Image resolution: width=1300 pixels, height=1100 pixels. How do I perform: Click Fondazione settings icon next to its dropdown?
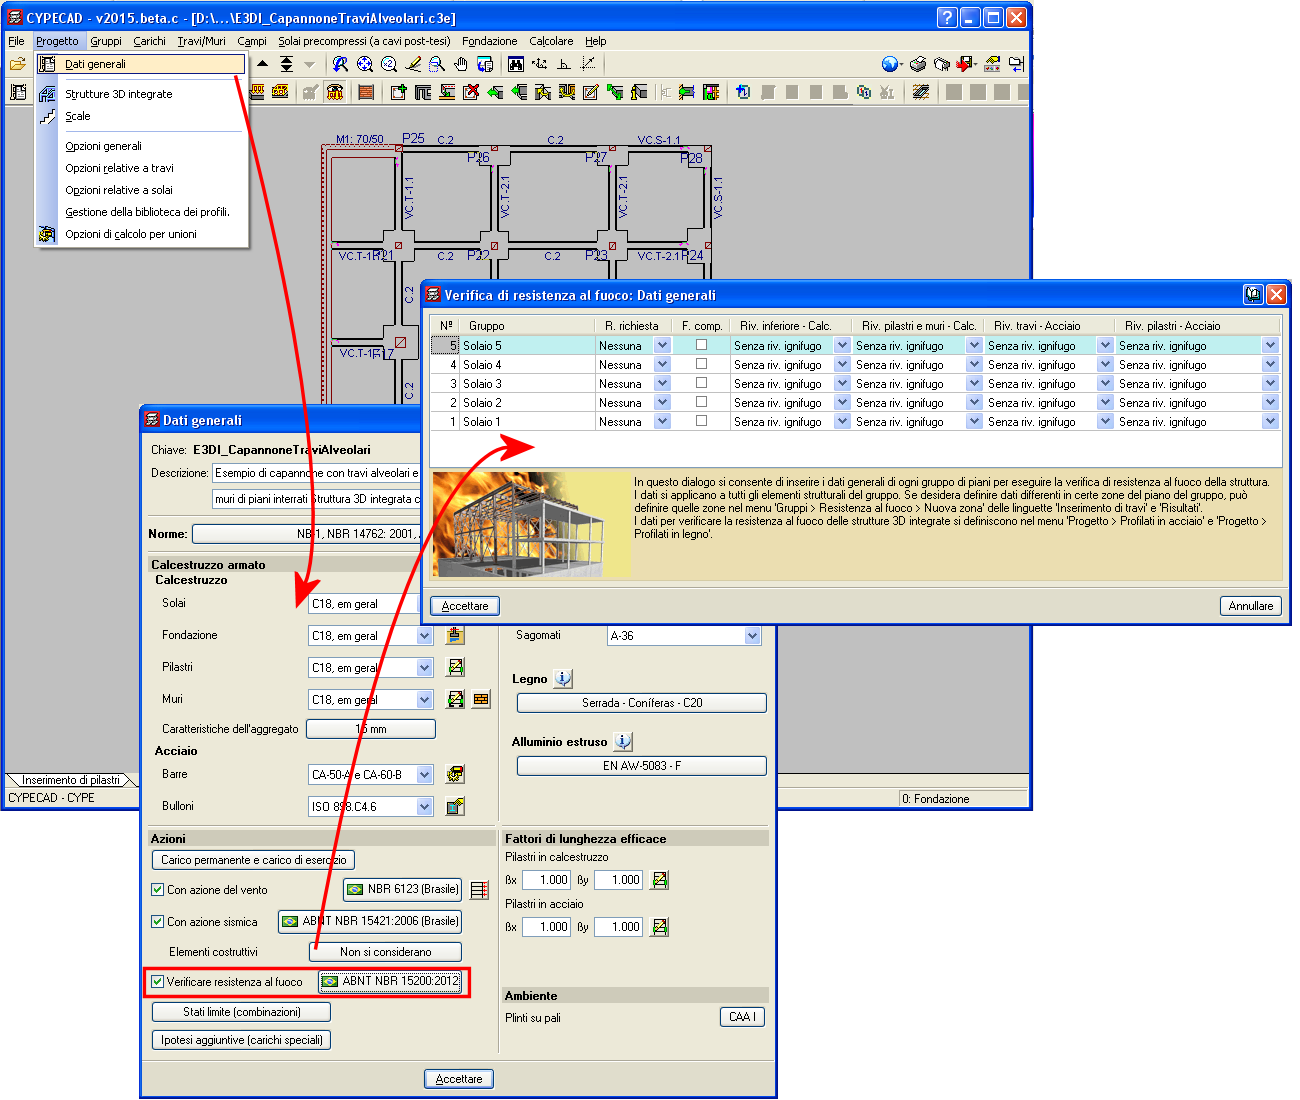[x=455, y=635]
